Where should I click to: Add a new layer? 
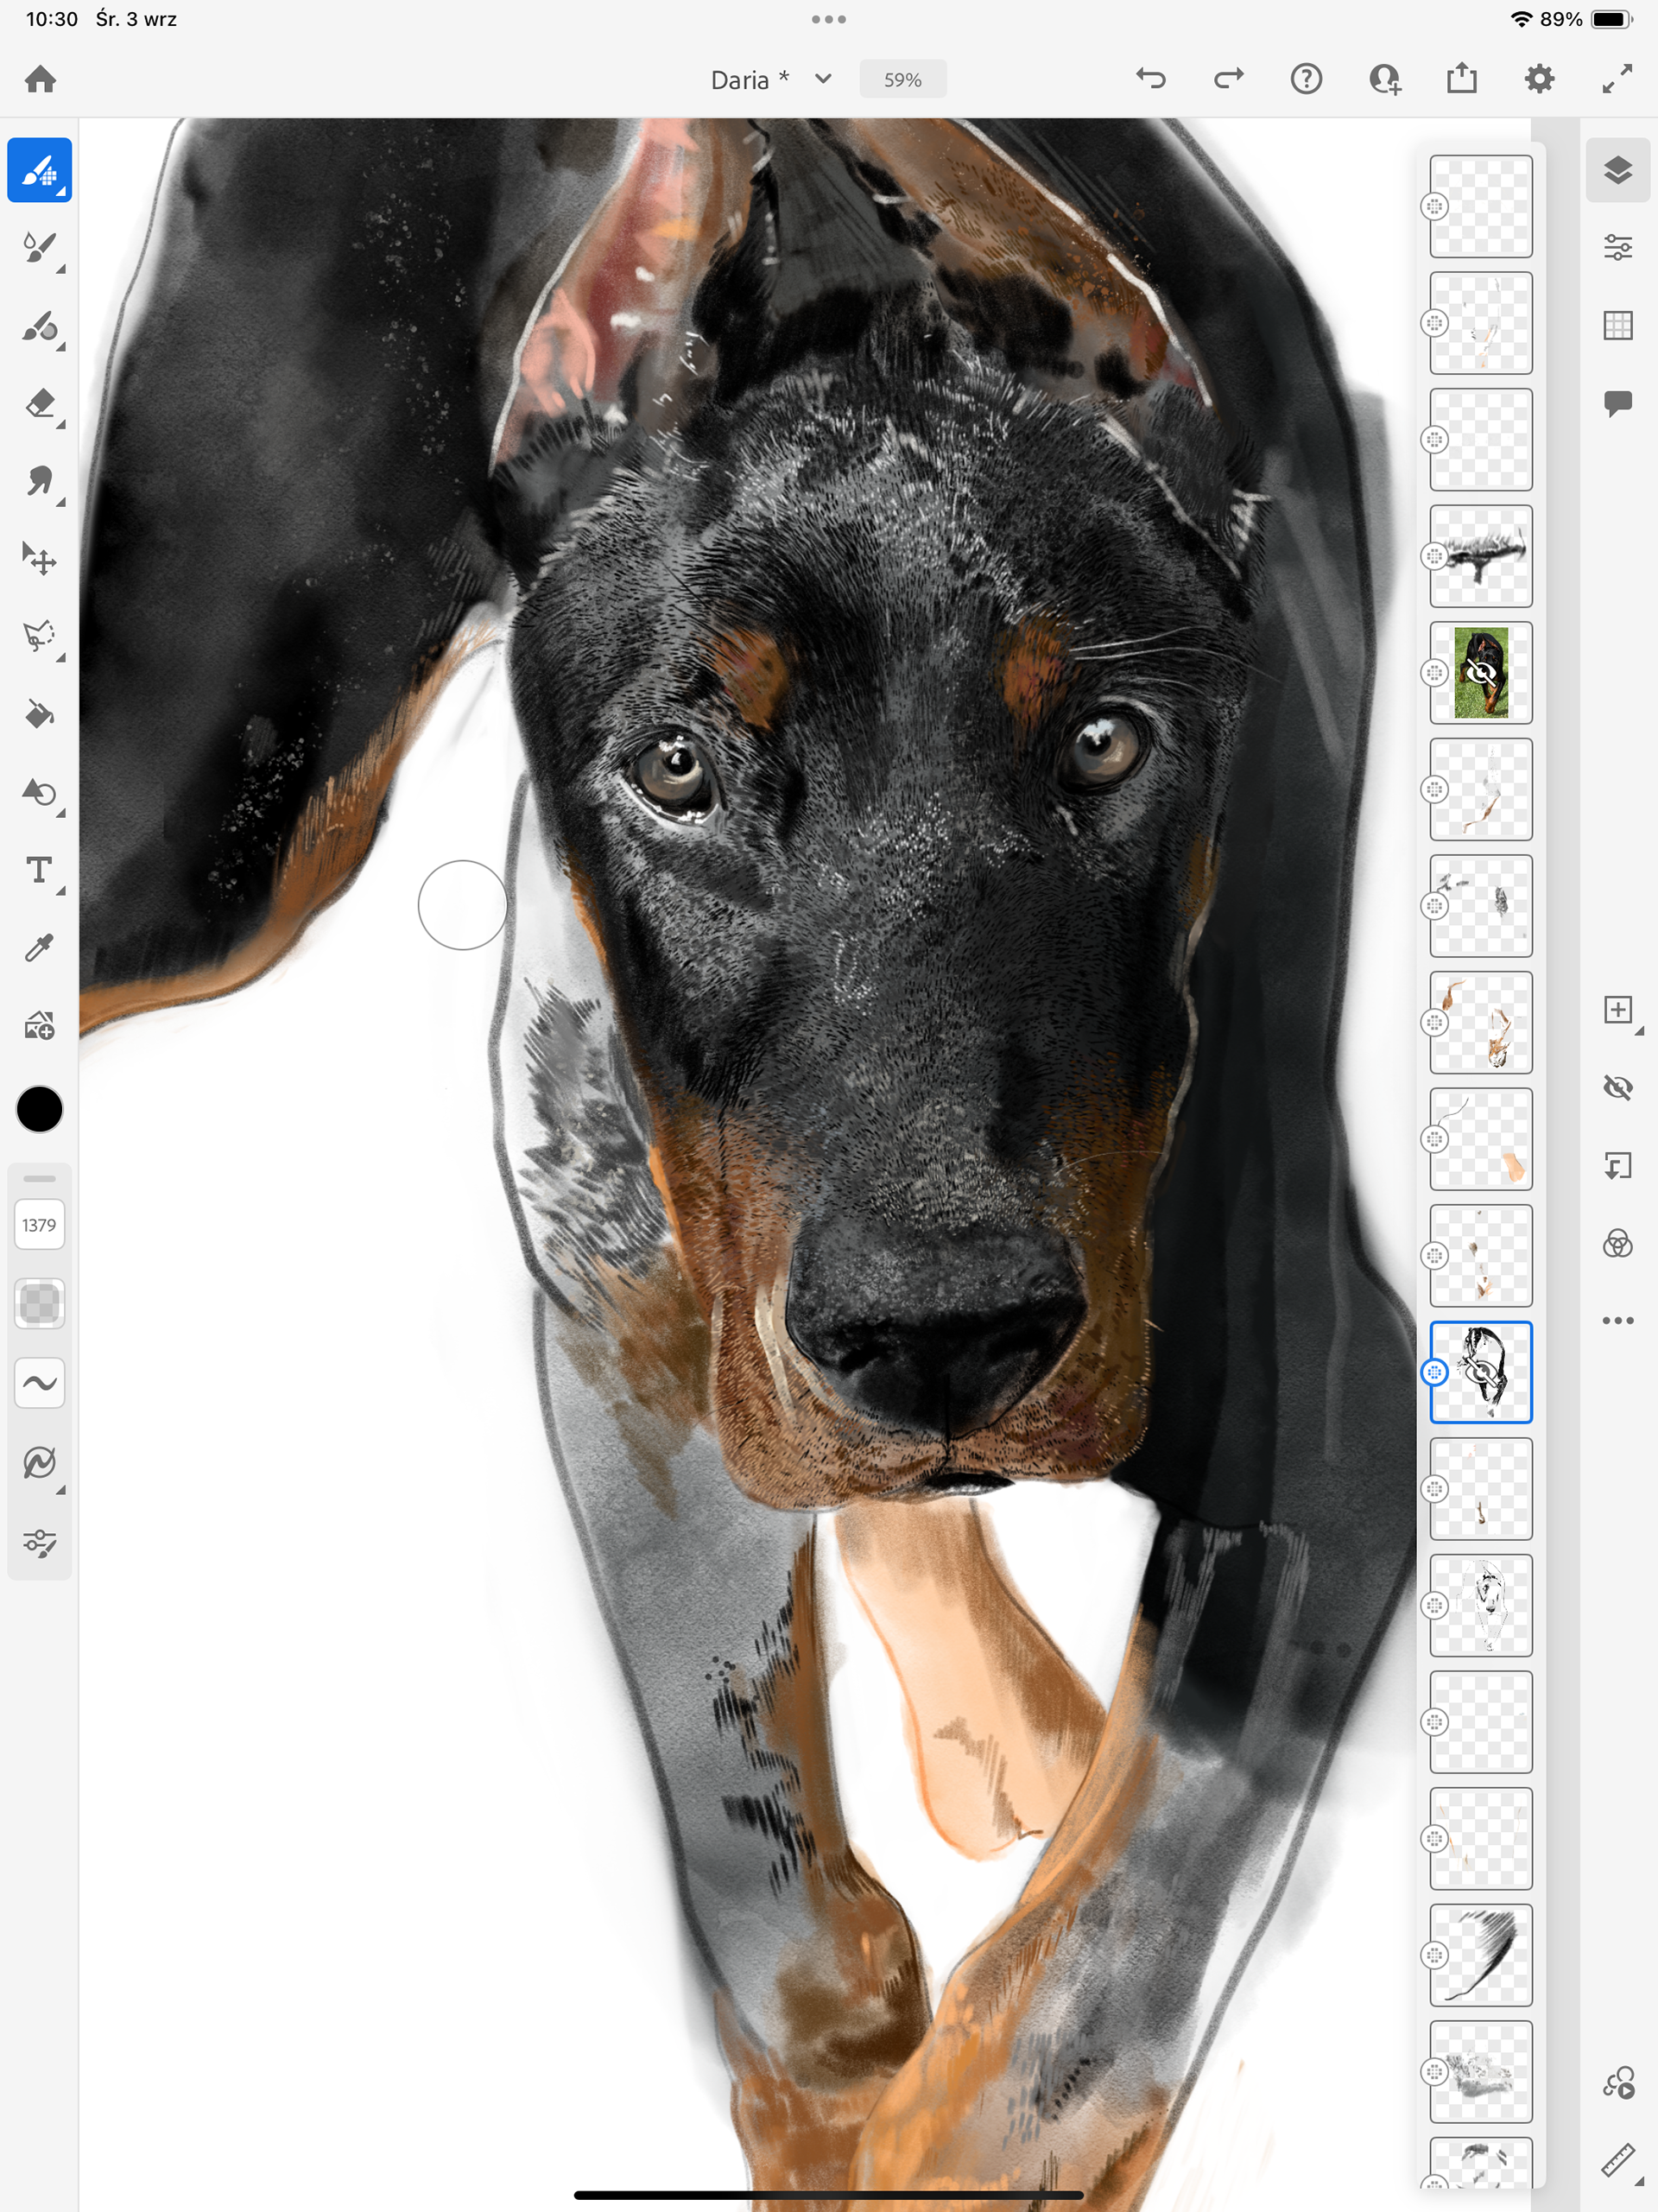1617,1009
